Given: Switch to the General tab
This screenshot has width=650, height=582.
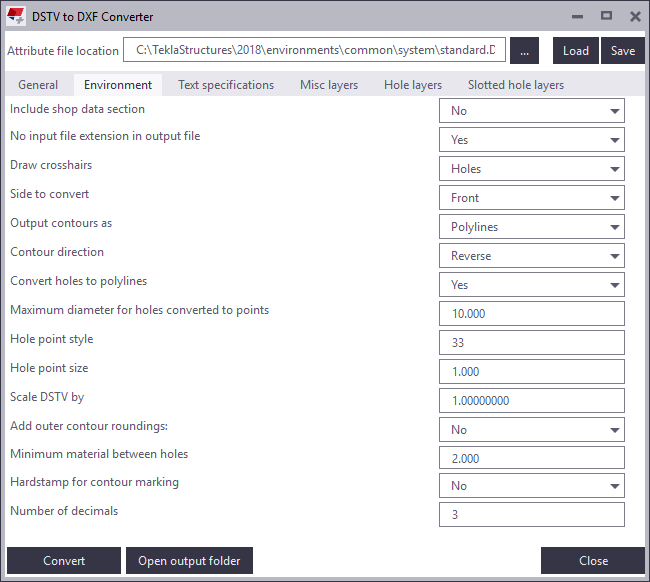Looking at the screenshot, I should point(38,85).
